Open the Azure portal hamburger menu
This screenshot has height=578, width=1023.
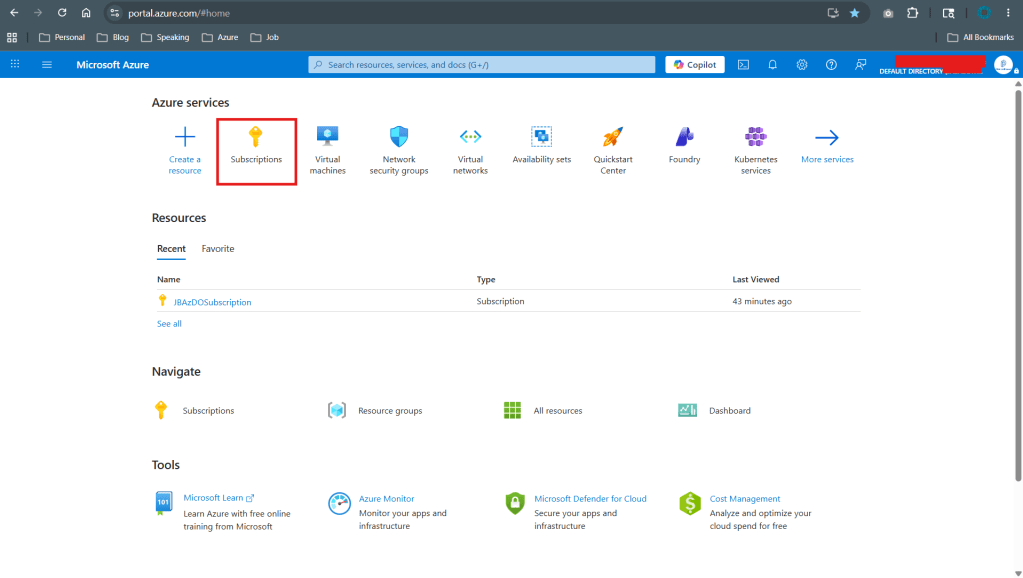[47, 65]
